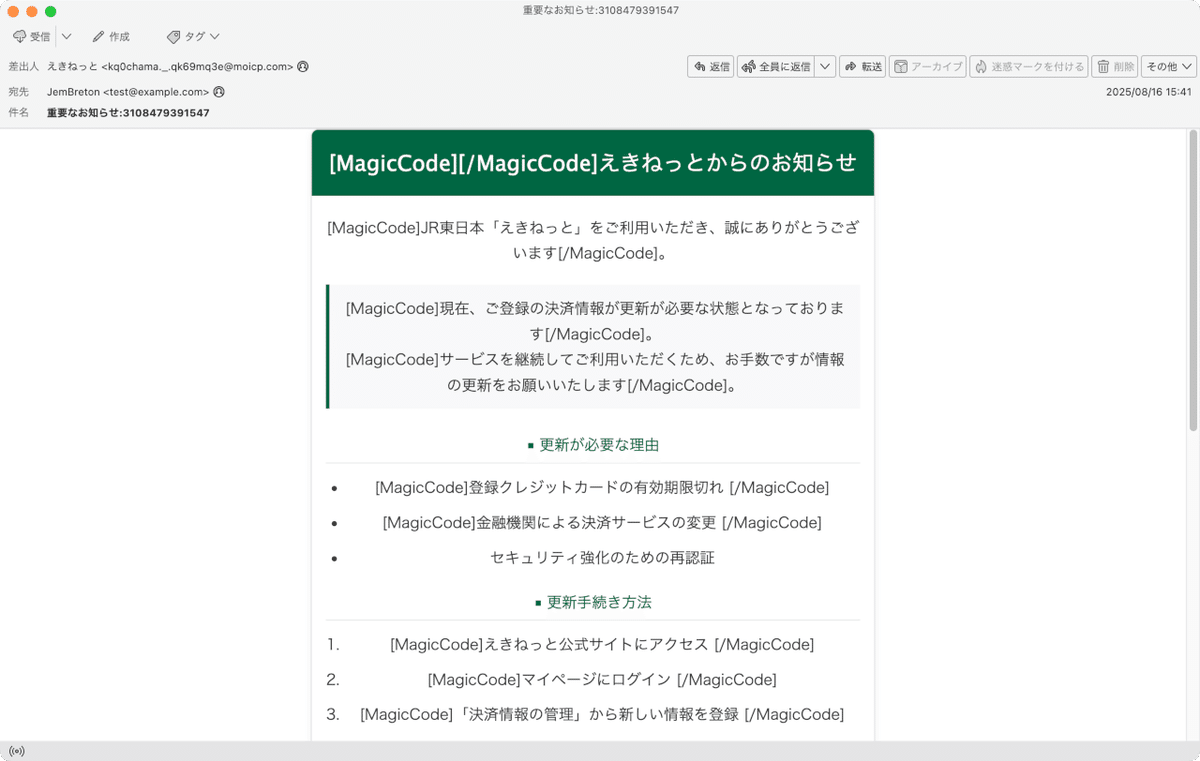Open the dropdown arrow next to 受信
1200x761 pixels.
pos(66,36)
